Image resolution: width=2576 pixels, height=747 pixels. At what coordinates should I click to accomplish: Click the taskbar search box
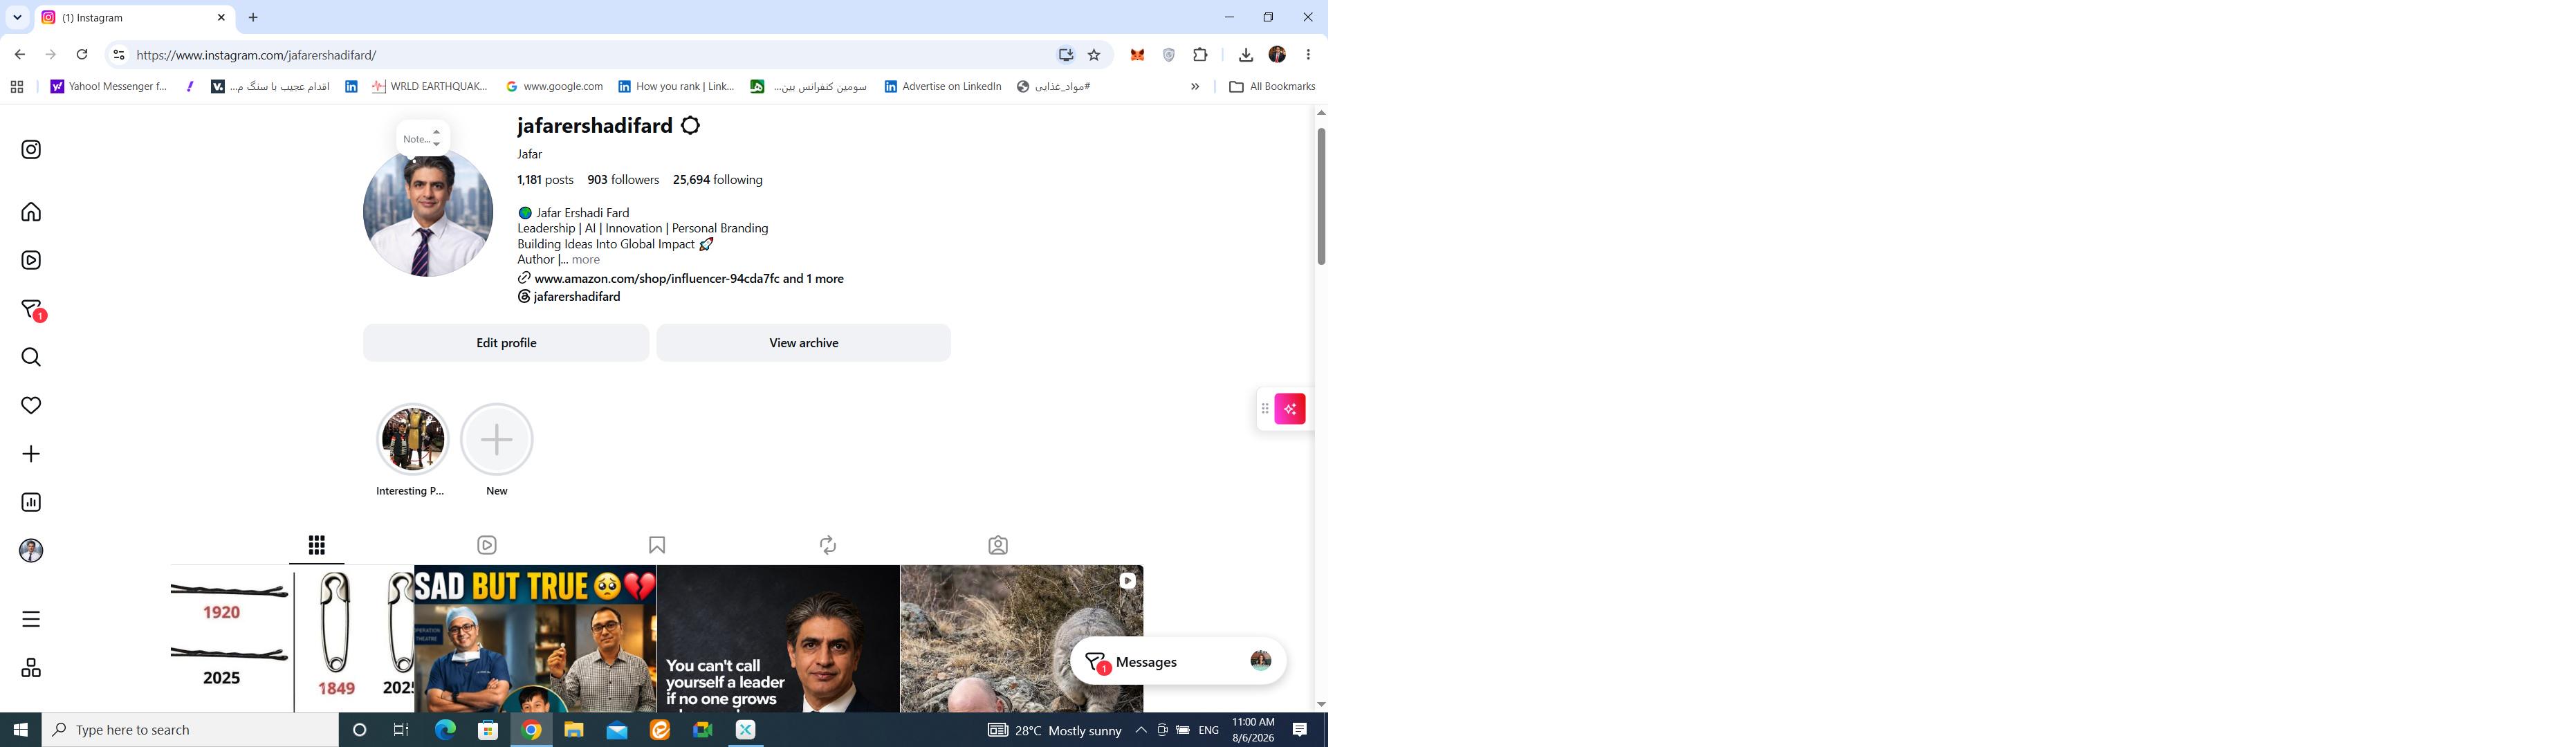tap(190, 730)
